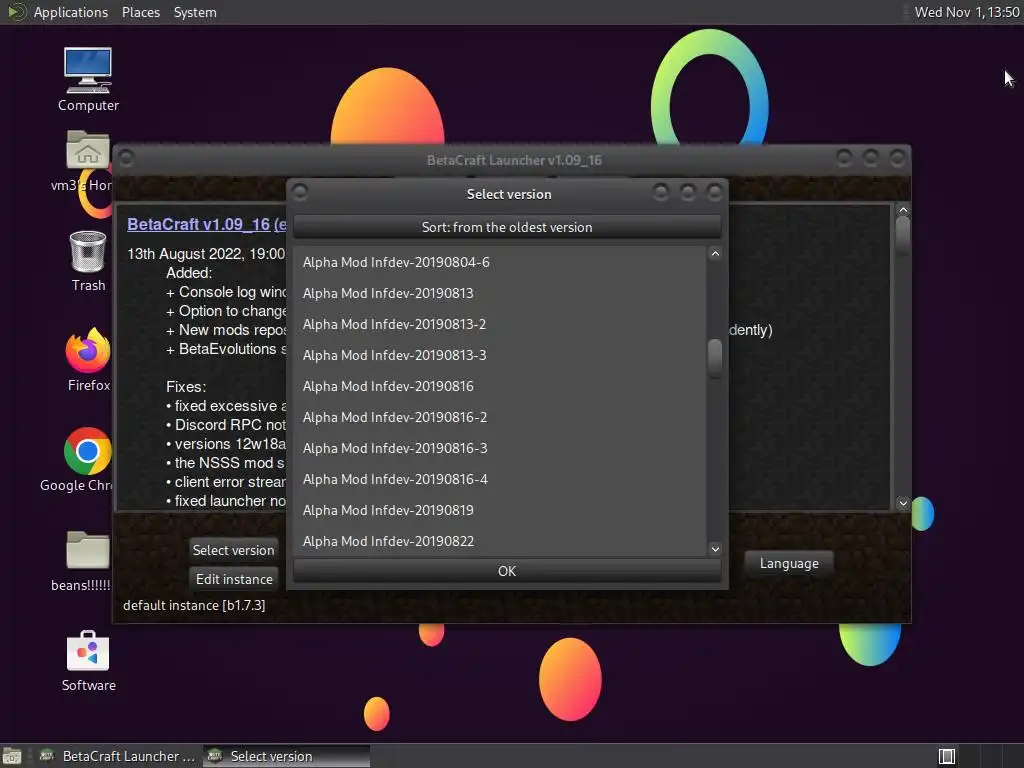Click the workspace switcher icon in bottom panel
This screenshot has width=1024, height=768.
click(x=947, y=756)
